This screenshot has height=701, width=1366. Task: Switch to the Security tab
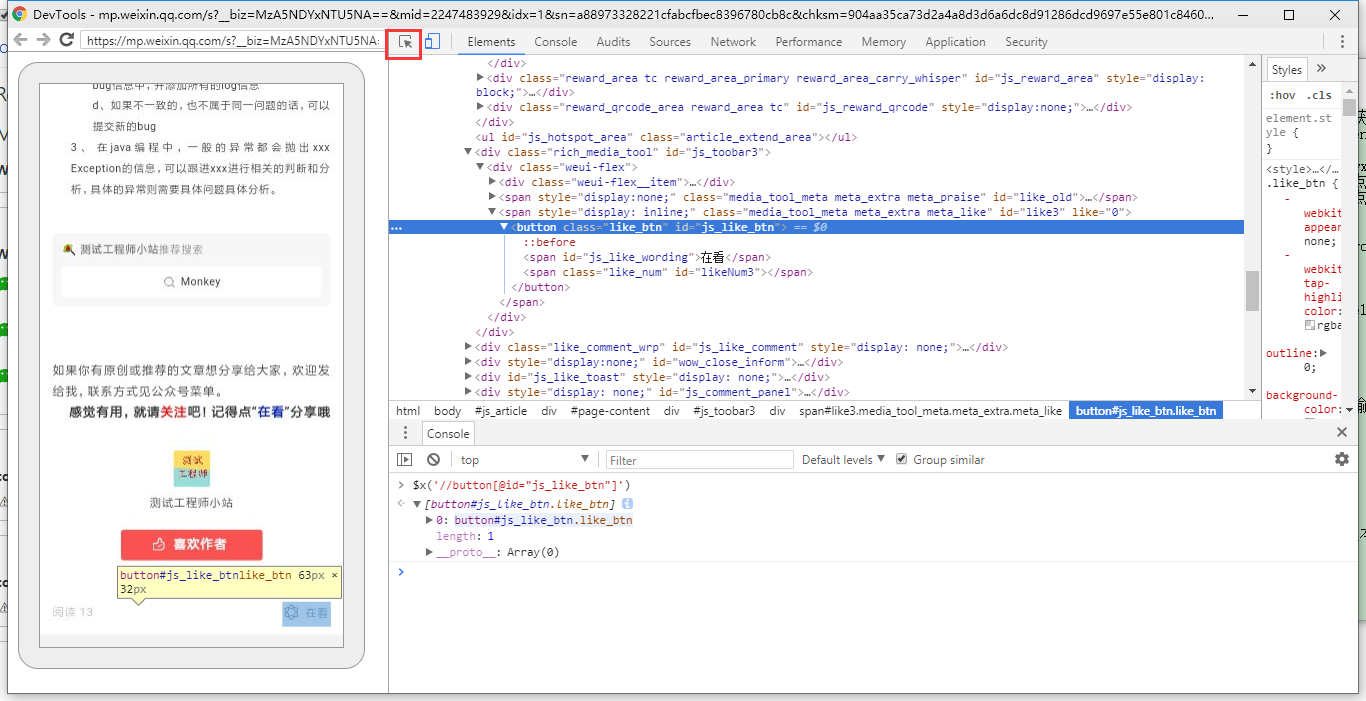click(1026, 42)
